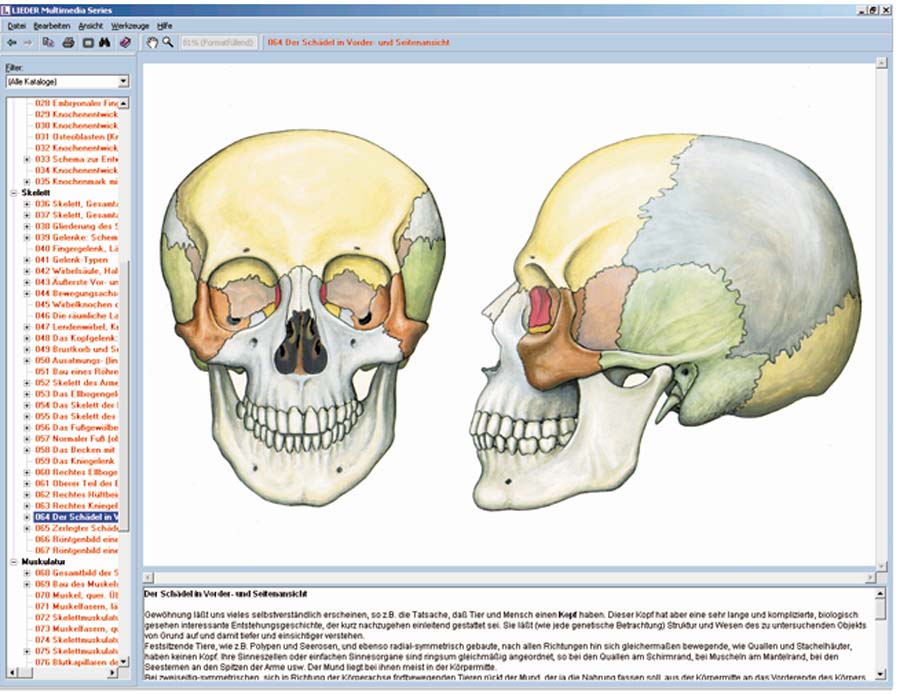Click the back navigation arrow

(x=11, y=43)
